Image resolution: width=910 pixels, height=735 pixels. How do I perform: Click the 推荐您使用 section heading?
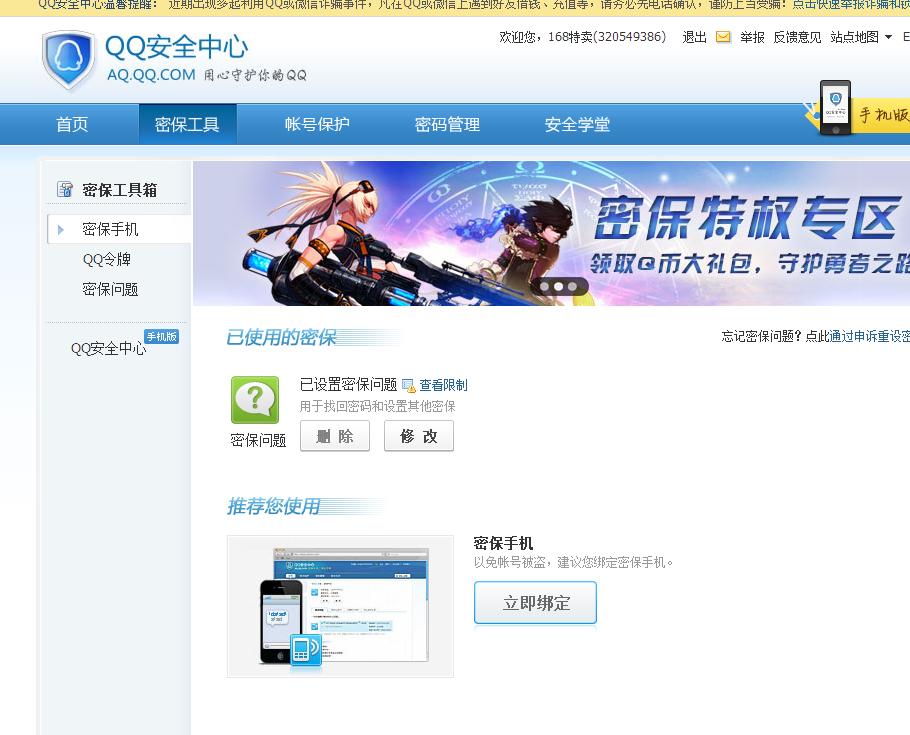[273, 506]
